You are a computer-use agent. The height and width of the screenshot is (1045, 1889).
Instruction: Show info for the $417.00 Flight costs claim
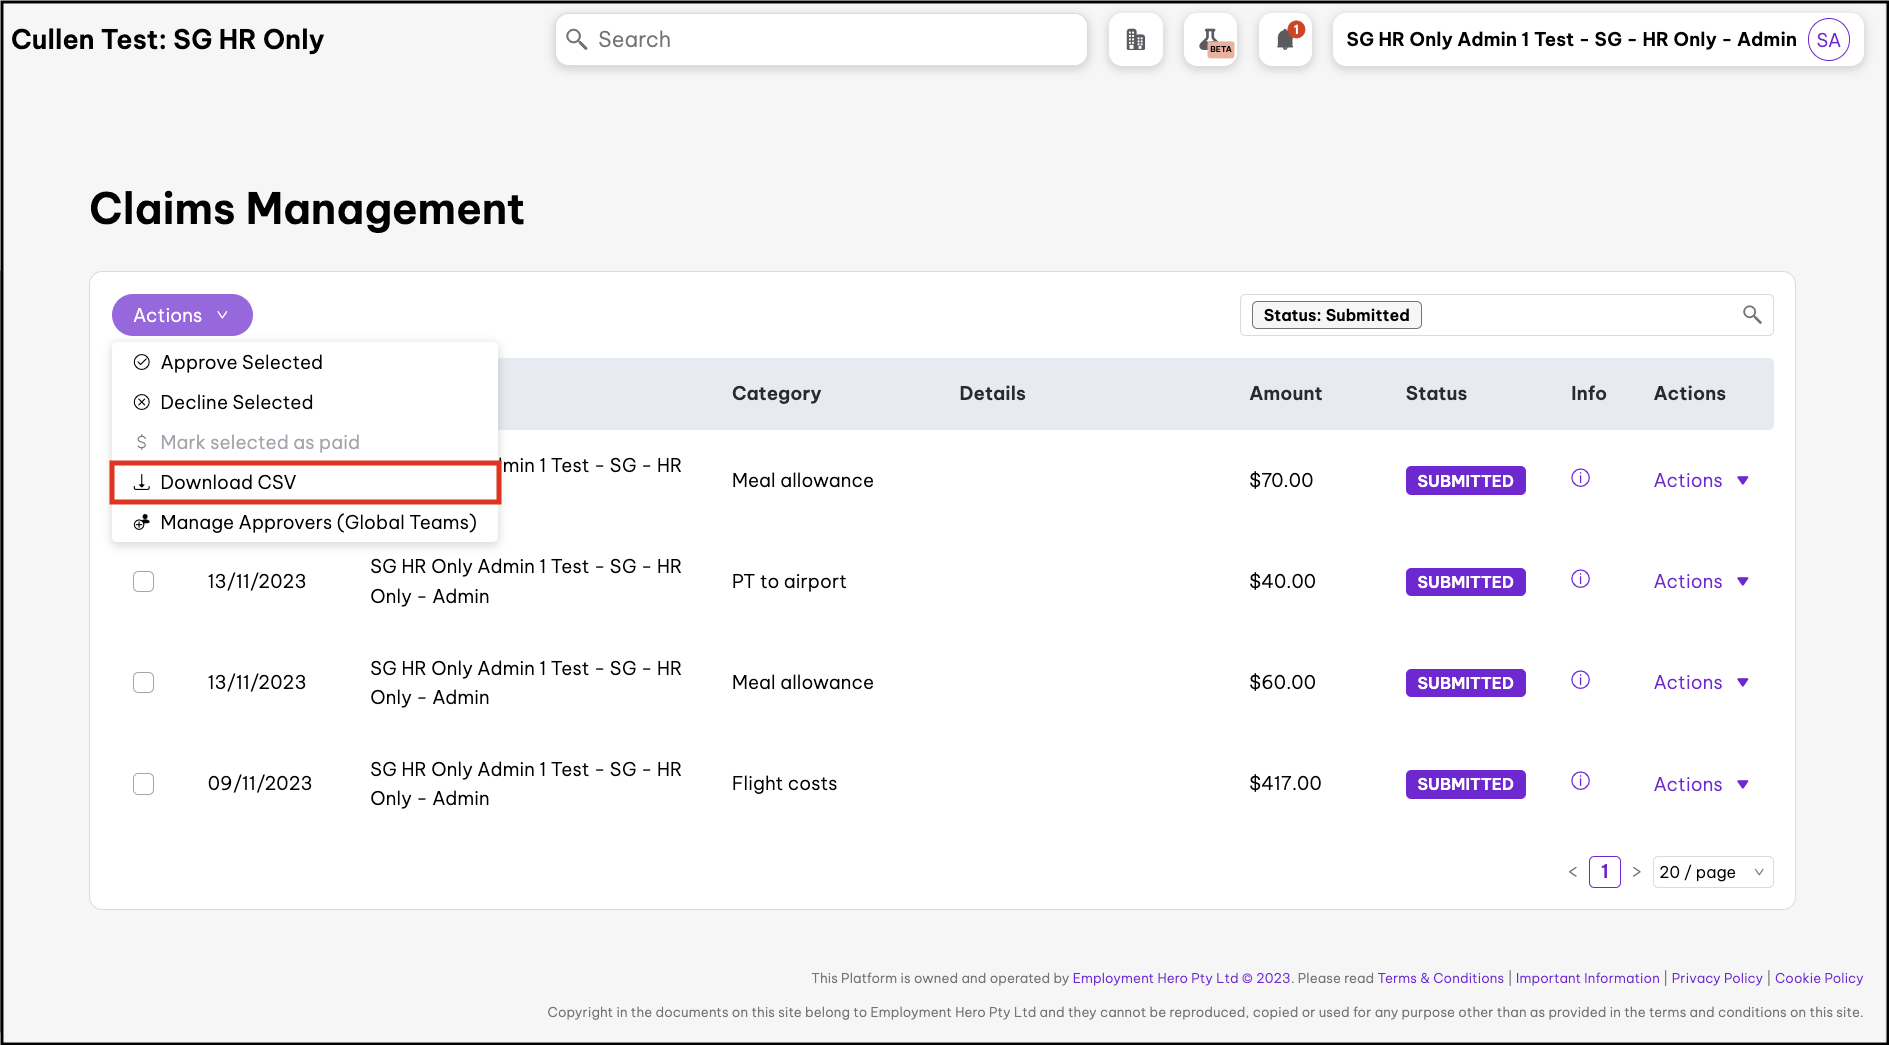(x=1580, y=782)
